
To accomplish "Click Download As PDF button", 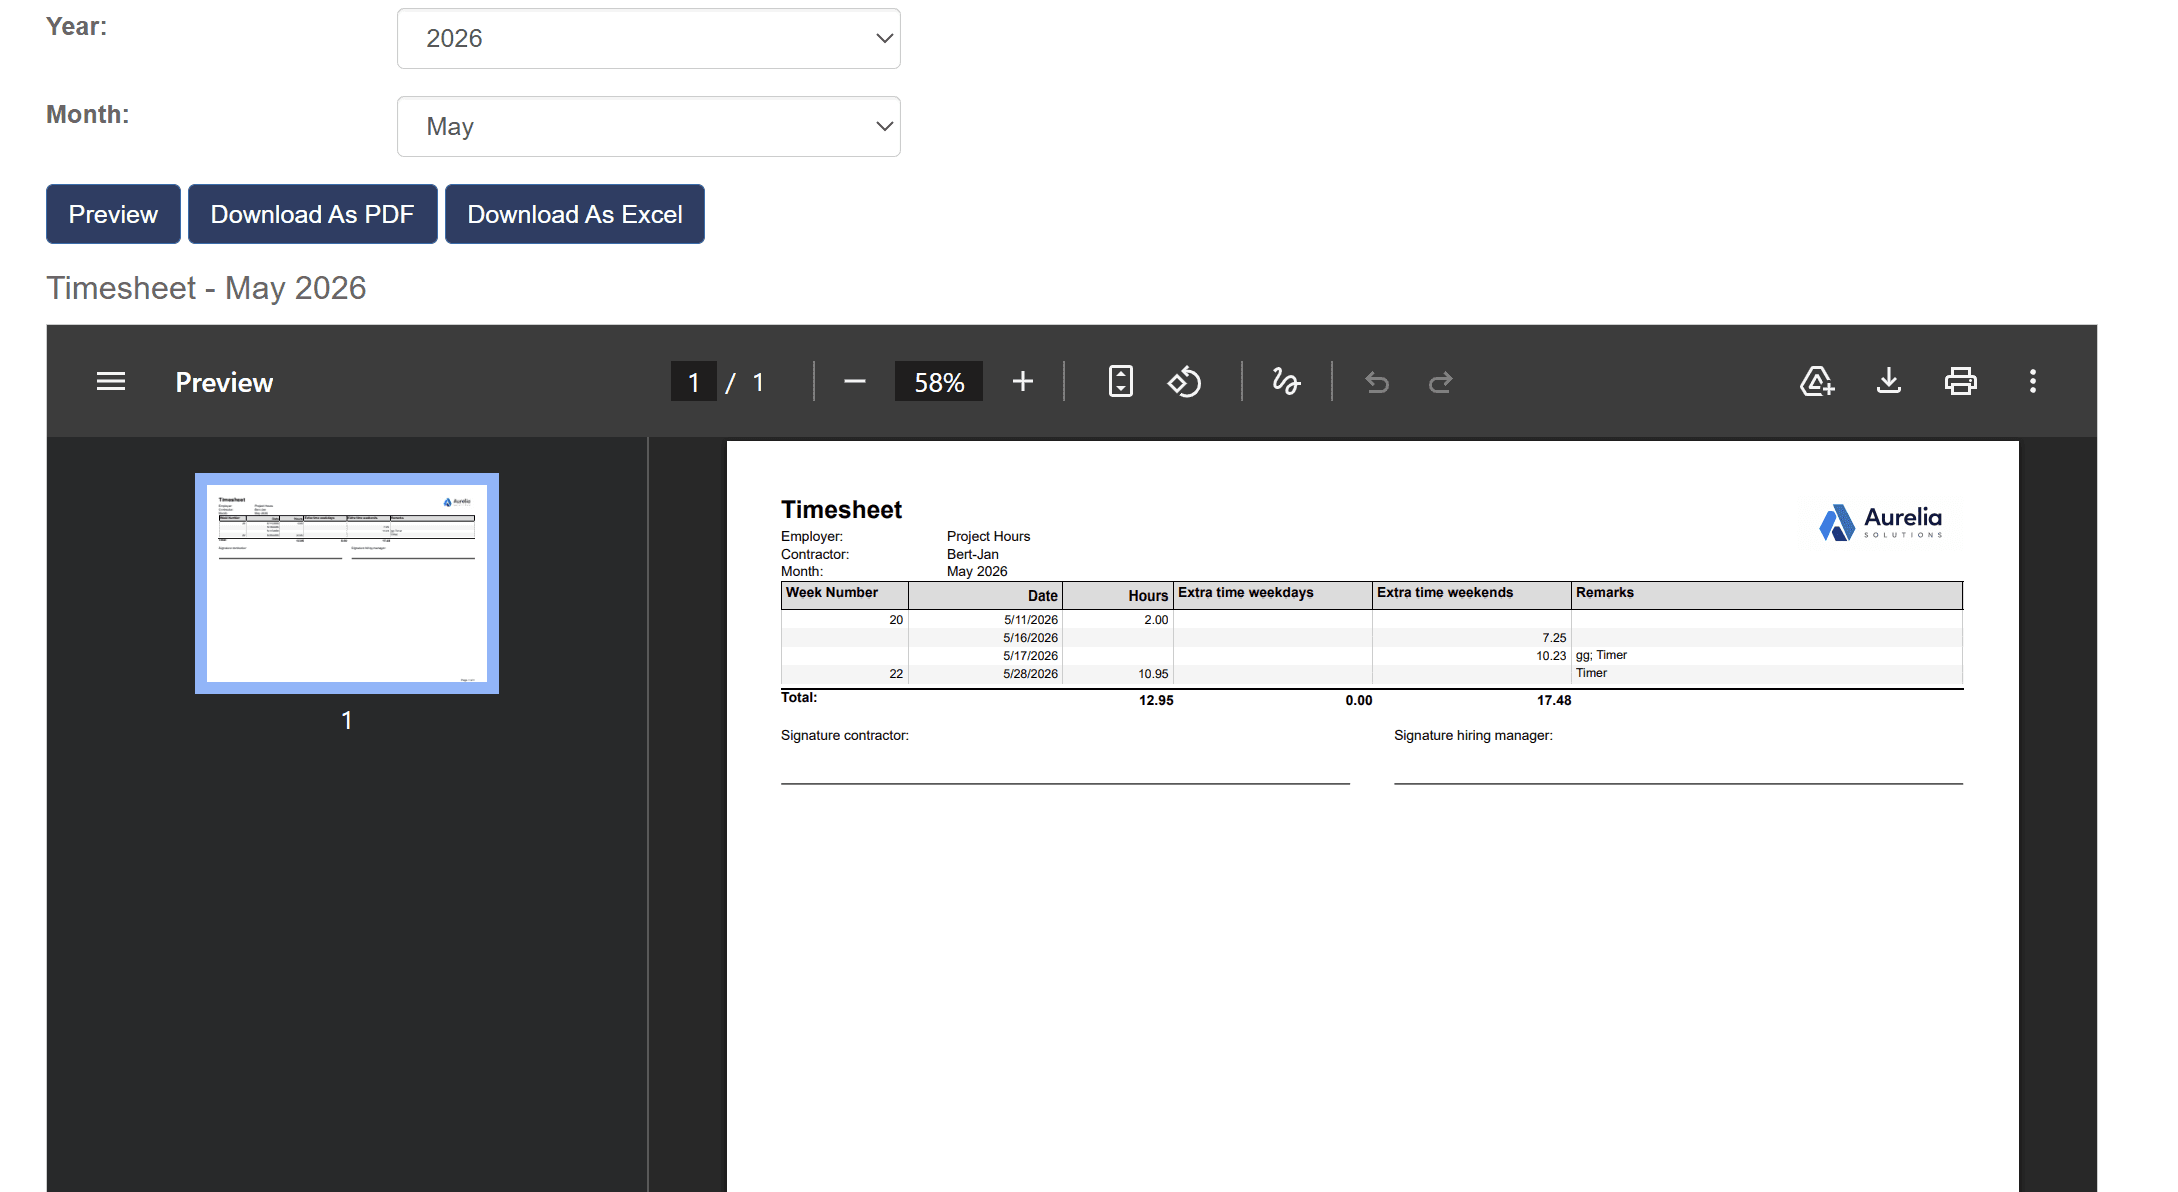I will coord(312,214).
